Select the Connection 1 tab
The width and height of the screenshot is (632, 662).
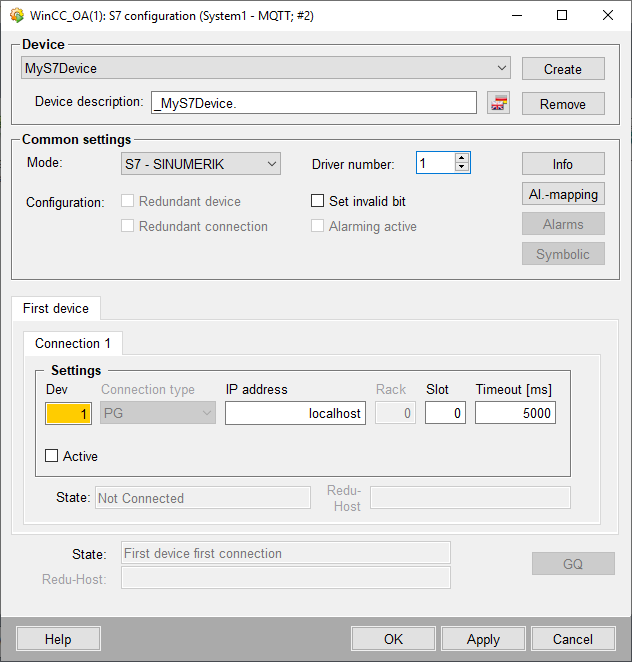[73, 343]
